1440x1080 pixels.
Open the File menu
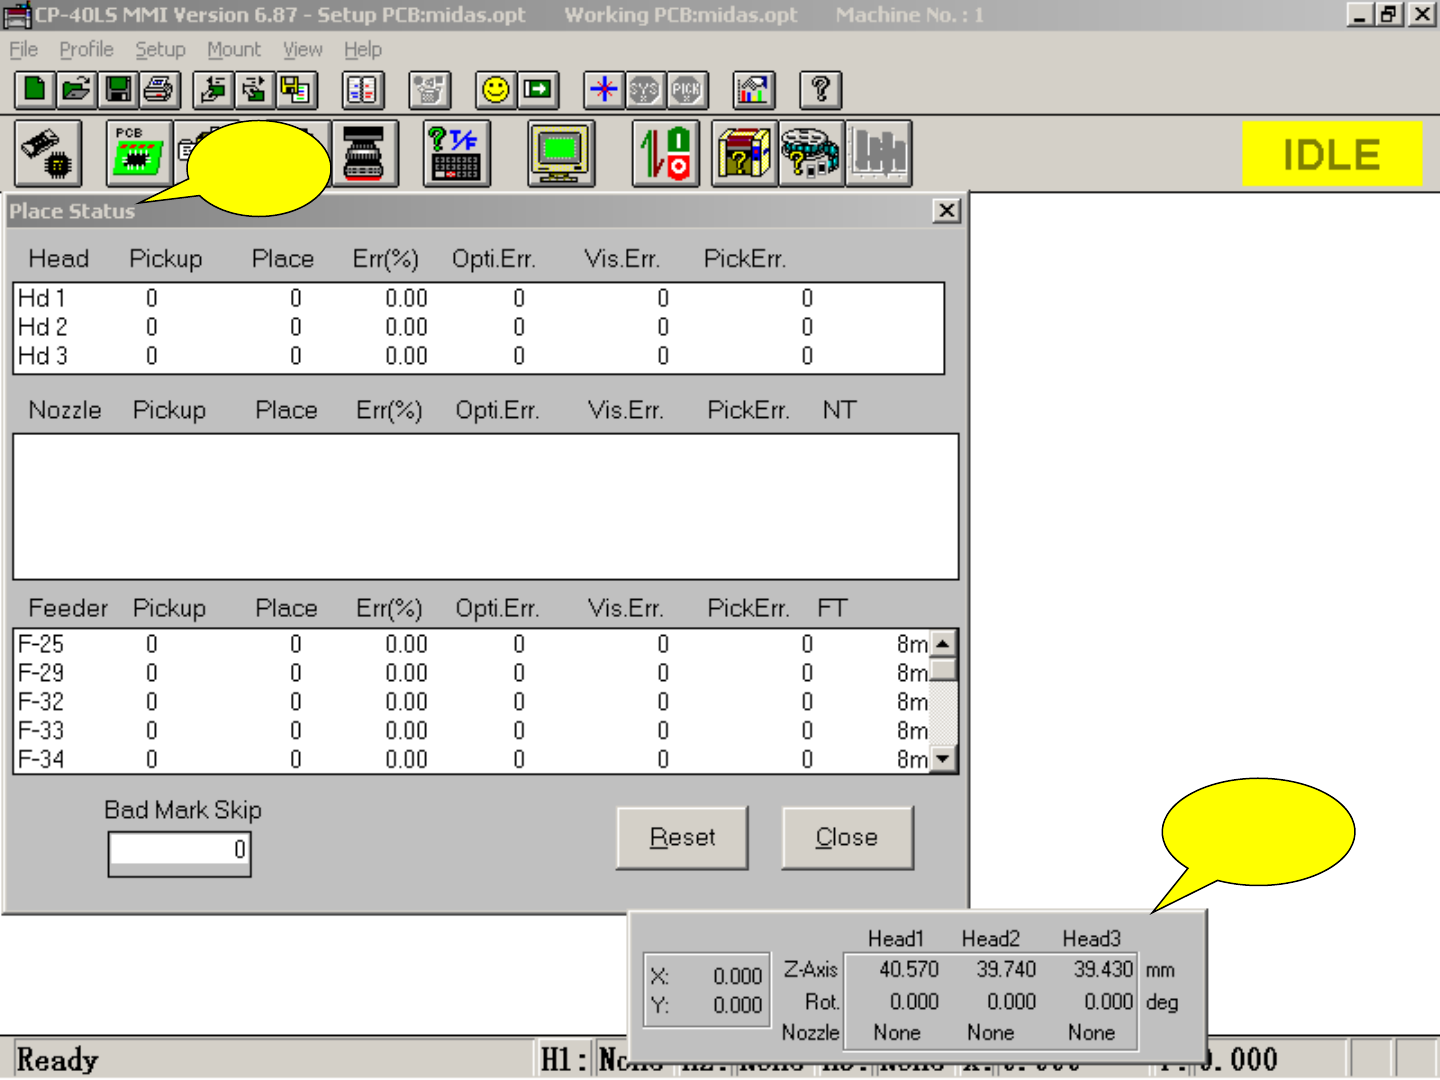[x=24, y=50]
